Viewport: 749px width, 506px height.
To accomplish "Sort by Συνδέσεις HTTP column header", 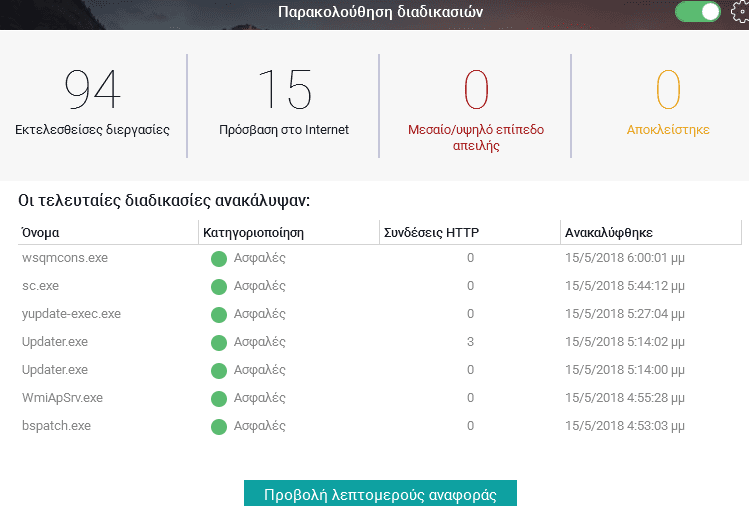I will [x=470, y=233].
